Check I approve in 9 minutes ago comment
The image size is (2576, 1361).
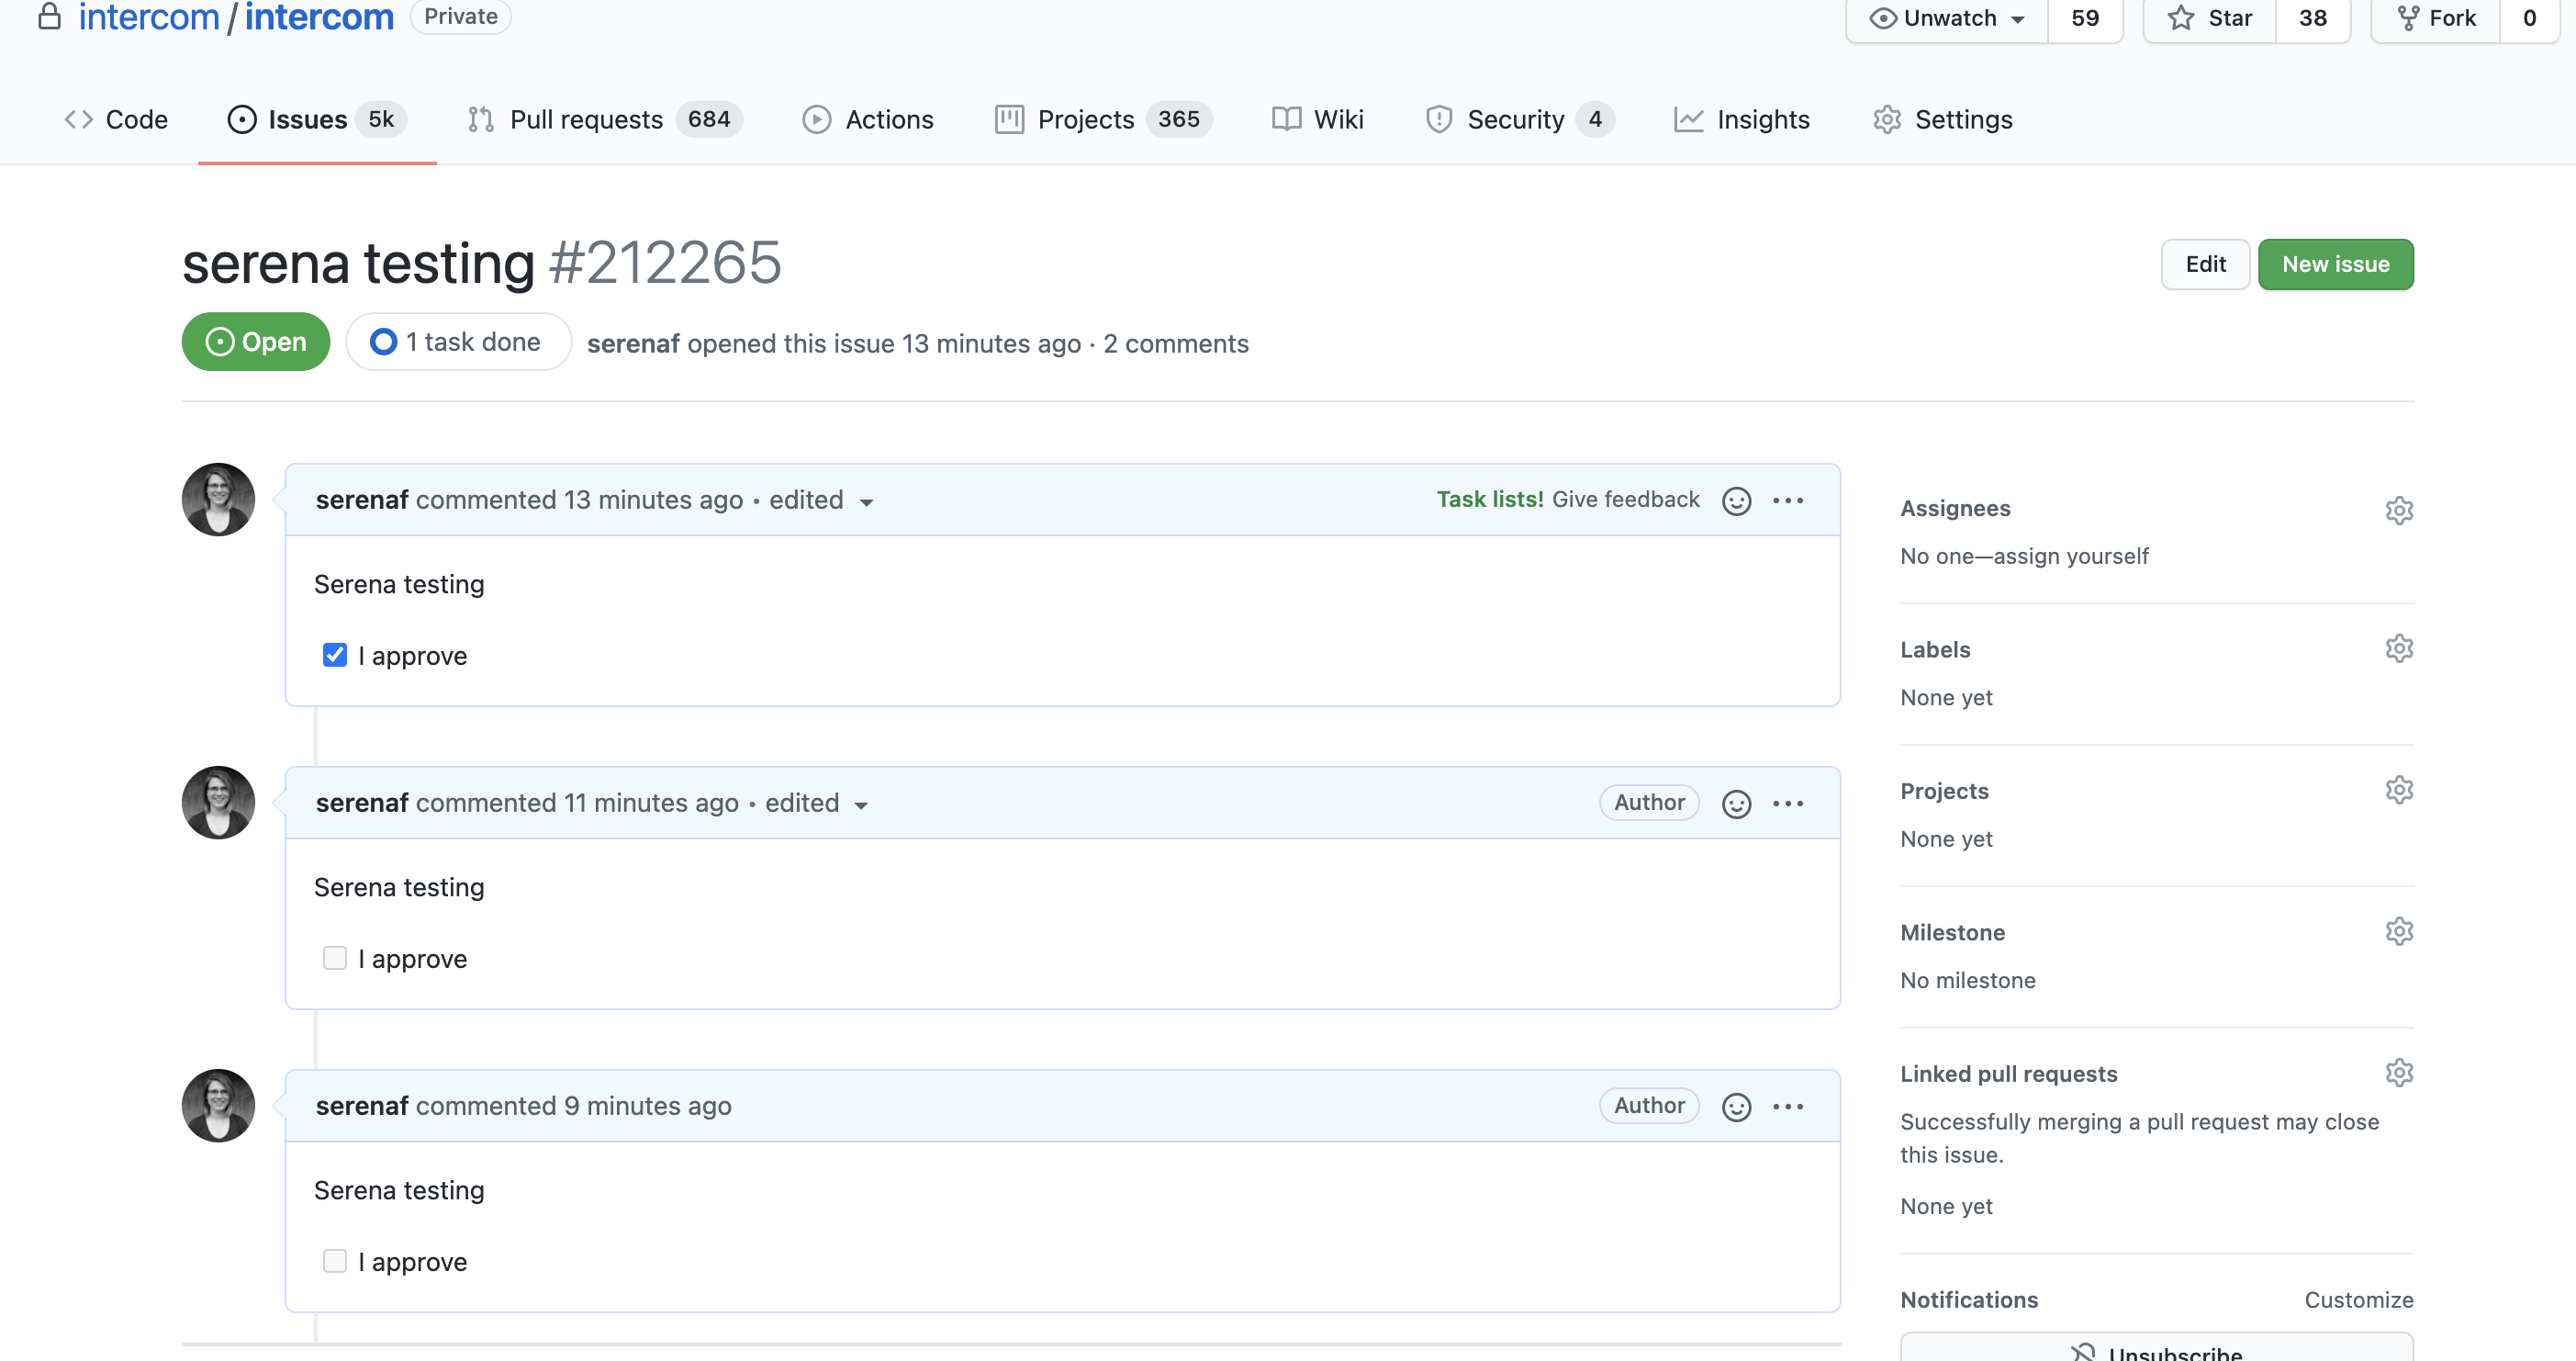click(x=335, y=1261)
